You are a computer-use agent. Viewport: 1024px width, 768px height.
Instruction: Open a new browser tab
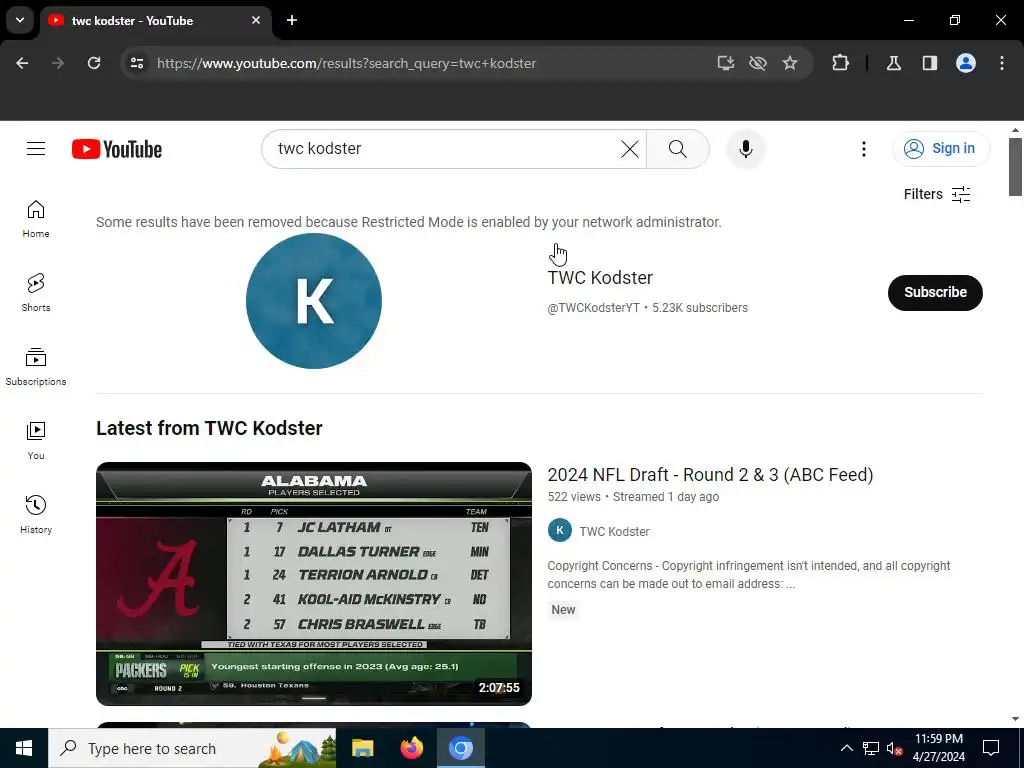pyautogui.click(x=292, y=20)
